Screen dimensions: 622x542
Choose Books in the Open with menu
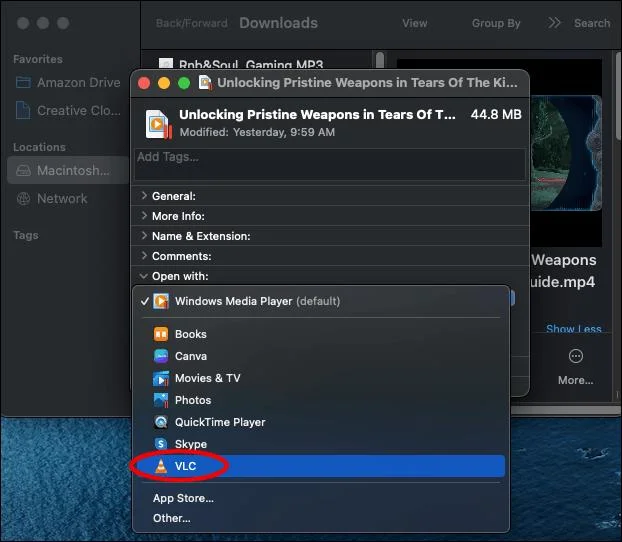tap(321, 334)
